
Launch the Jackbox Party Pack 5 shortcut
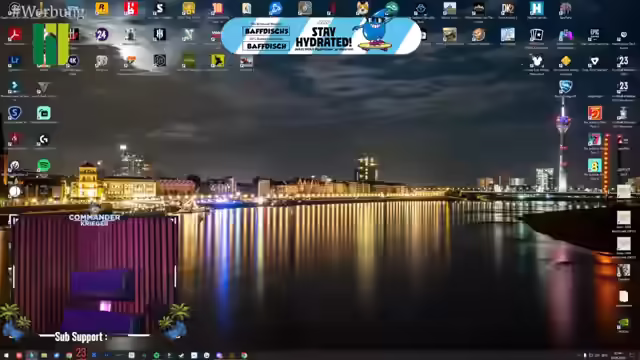(x=595, y=113)
